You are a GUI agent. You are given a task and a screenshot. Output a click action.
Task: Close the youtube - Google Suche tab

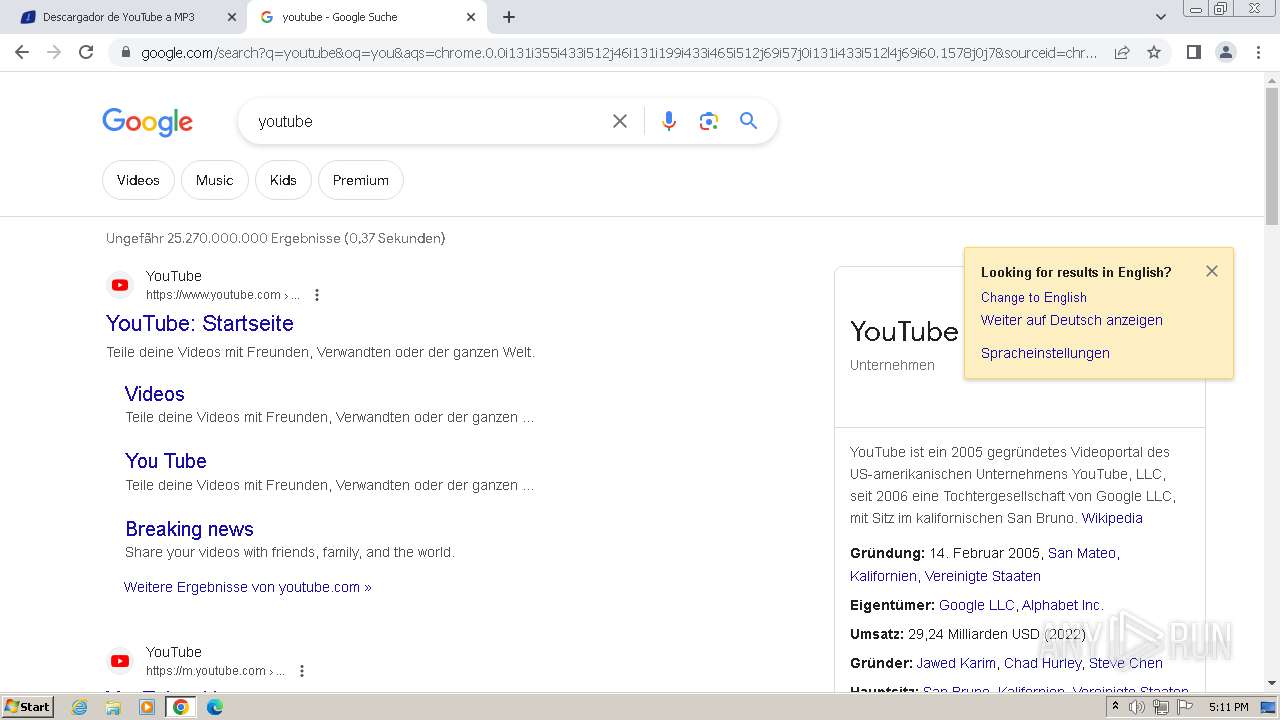point(471,17)
